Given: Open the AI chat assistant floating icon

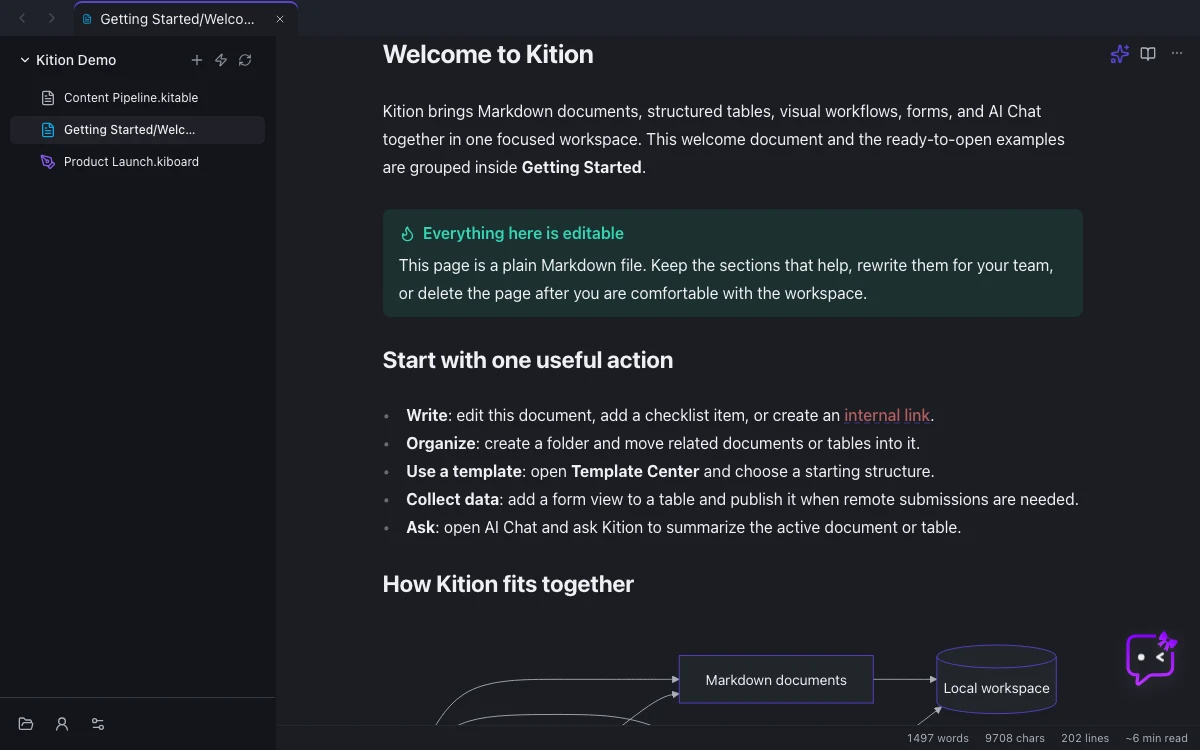Looking at the screenshot, I should (1151, 658).
